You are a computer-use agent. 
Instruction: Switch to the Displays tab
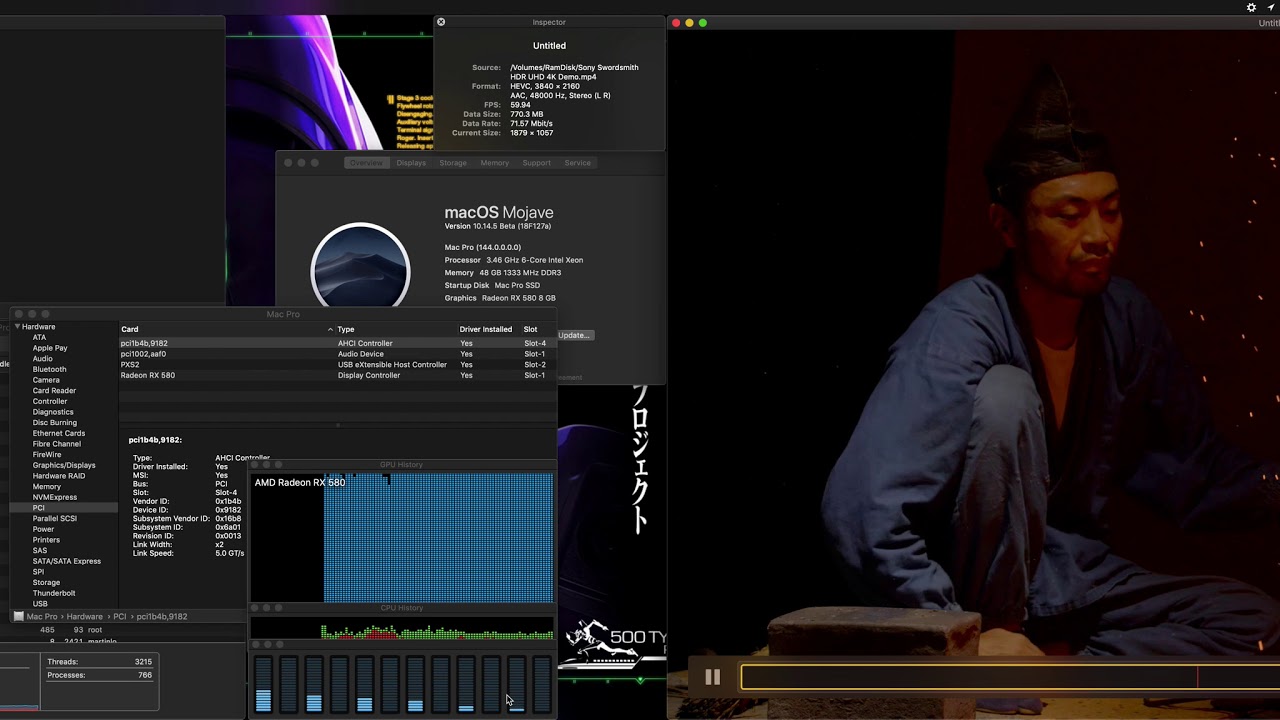pyautogui.click(x=411, y=163)
